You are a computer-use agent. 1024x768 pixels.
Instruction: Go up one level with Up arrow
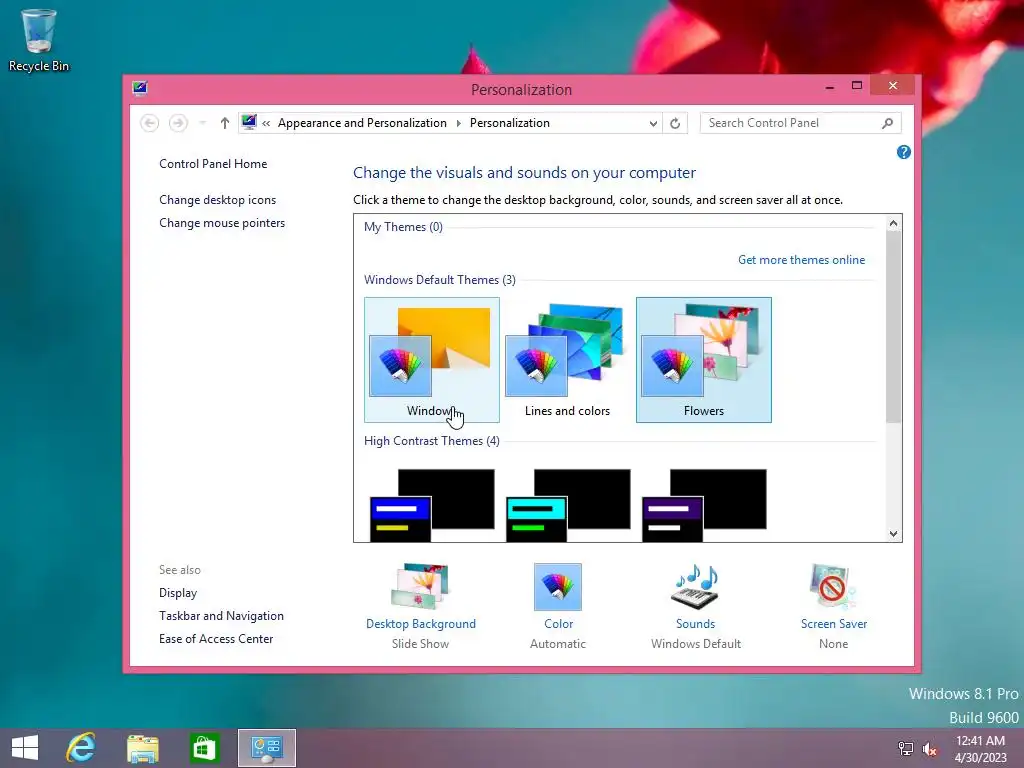[x=225, y=123]
